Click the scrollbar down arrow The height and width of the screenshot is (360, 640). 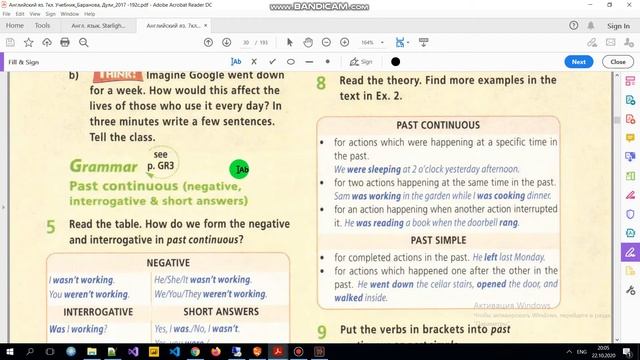pyautogui.click(x=617, y=340)
